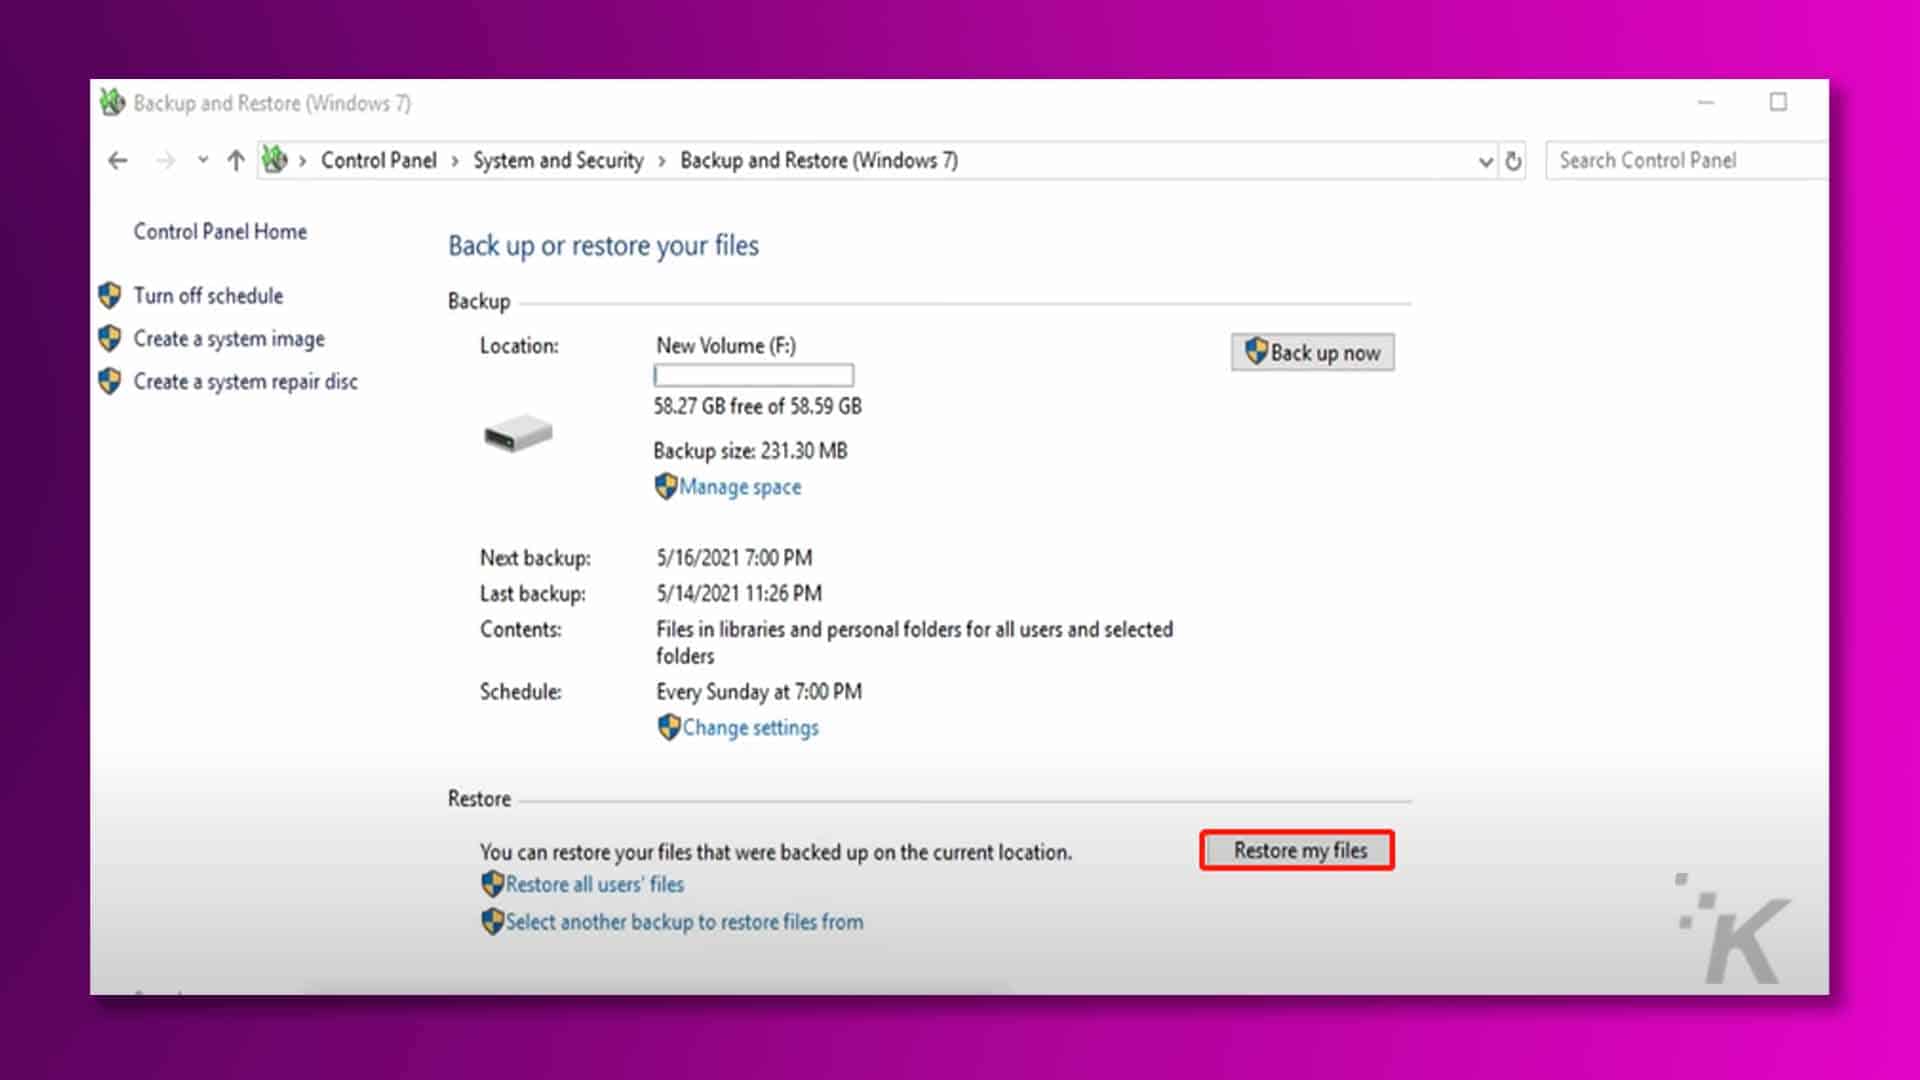
Task: Expand the address bar history dropdown
Action: [1485, 162]
